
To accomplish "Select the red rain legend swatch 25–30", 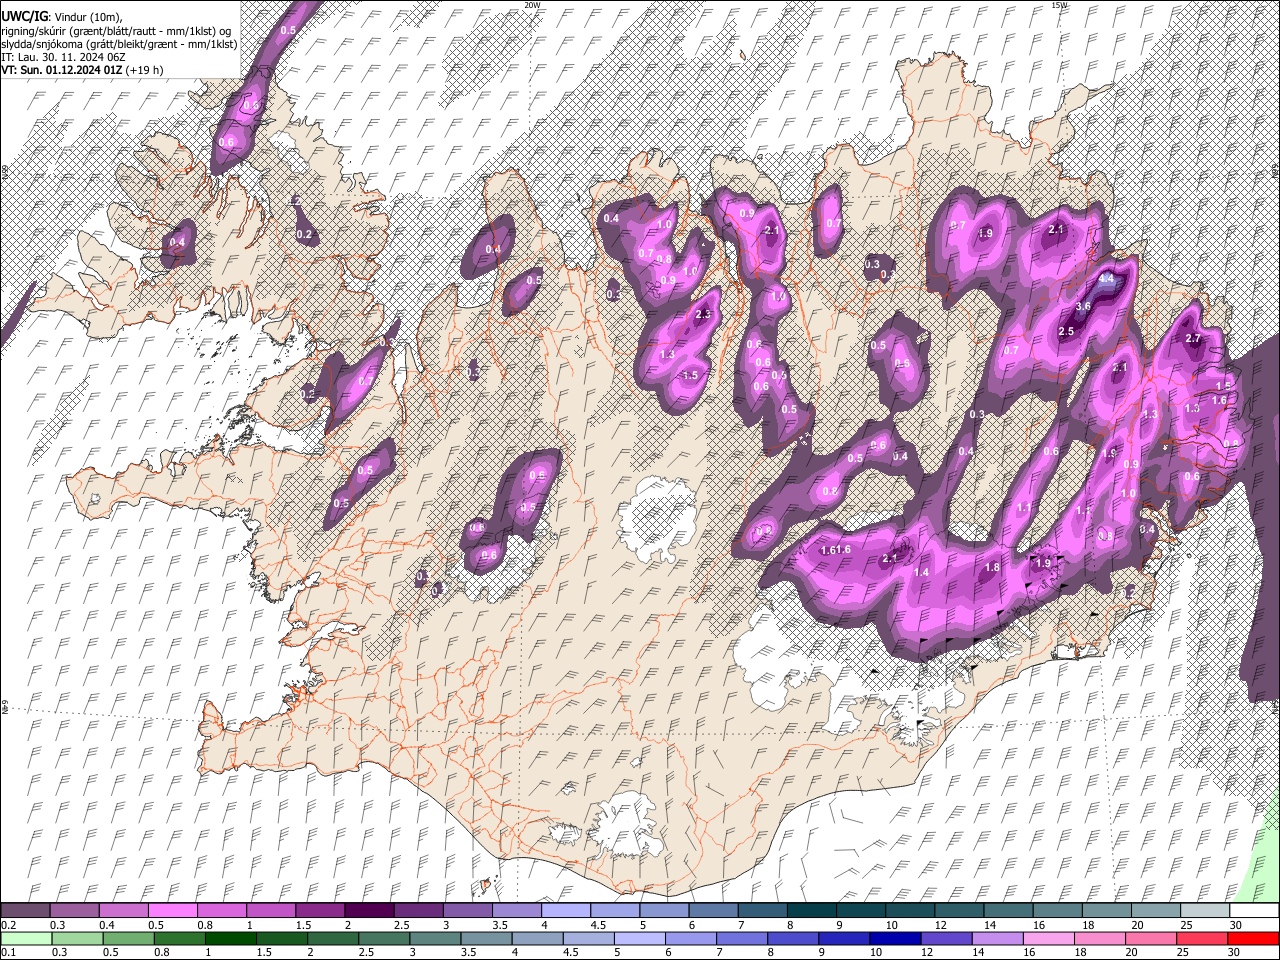I will click(x=1204, y=938).
